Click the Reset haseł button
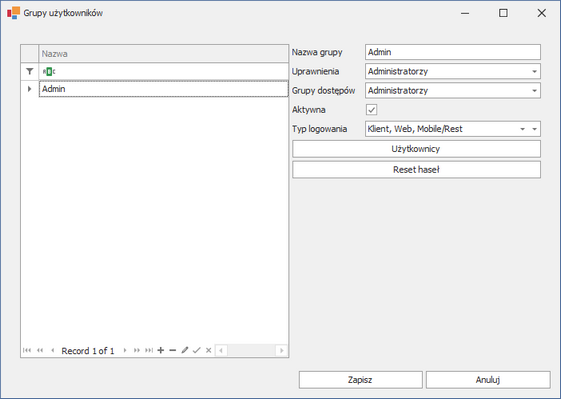The width and height of the screenshot is (561, 399). tap(416, 170)
